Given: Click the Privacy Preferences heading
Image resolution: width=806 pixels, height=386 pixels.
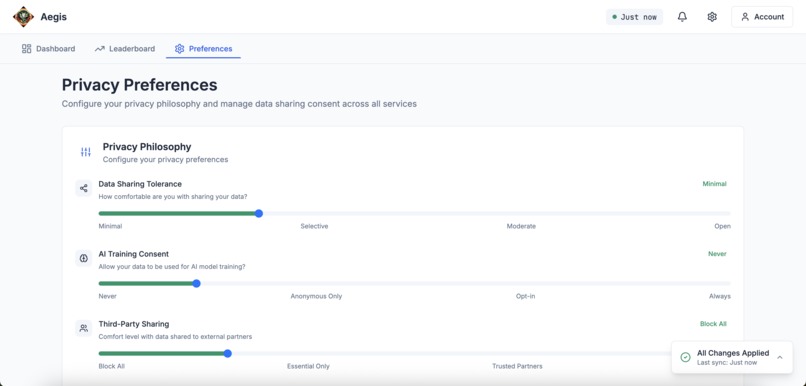Looking at the screenshot, I should pyautogui.click(x=139, y=85).
